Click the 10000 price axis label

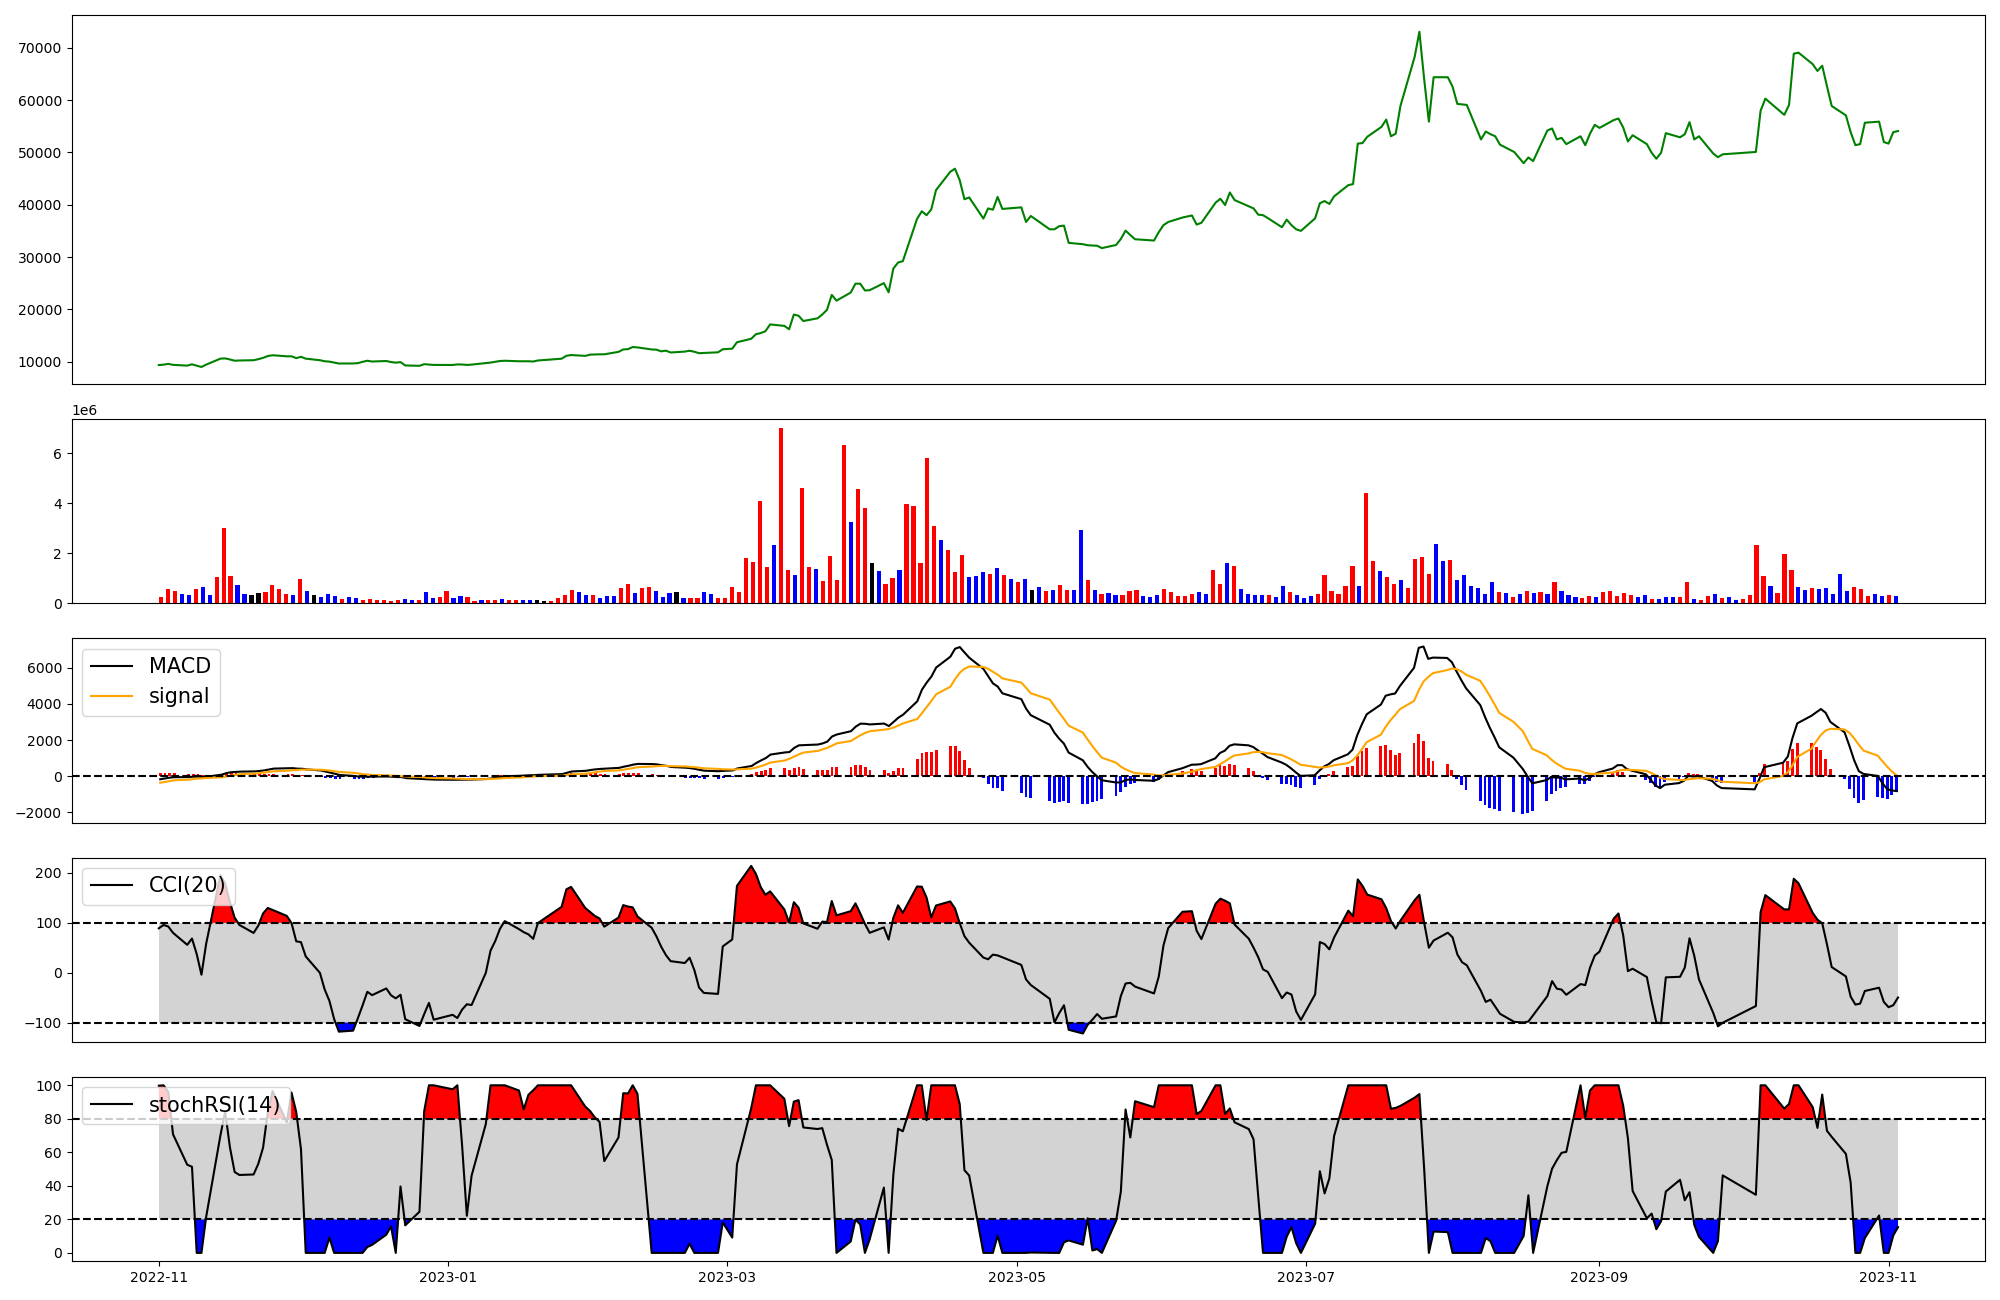tap(40, 362)
